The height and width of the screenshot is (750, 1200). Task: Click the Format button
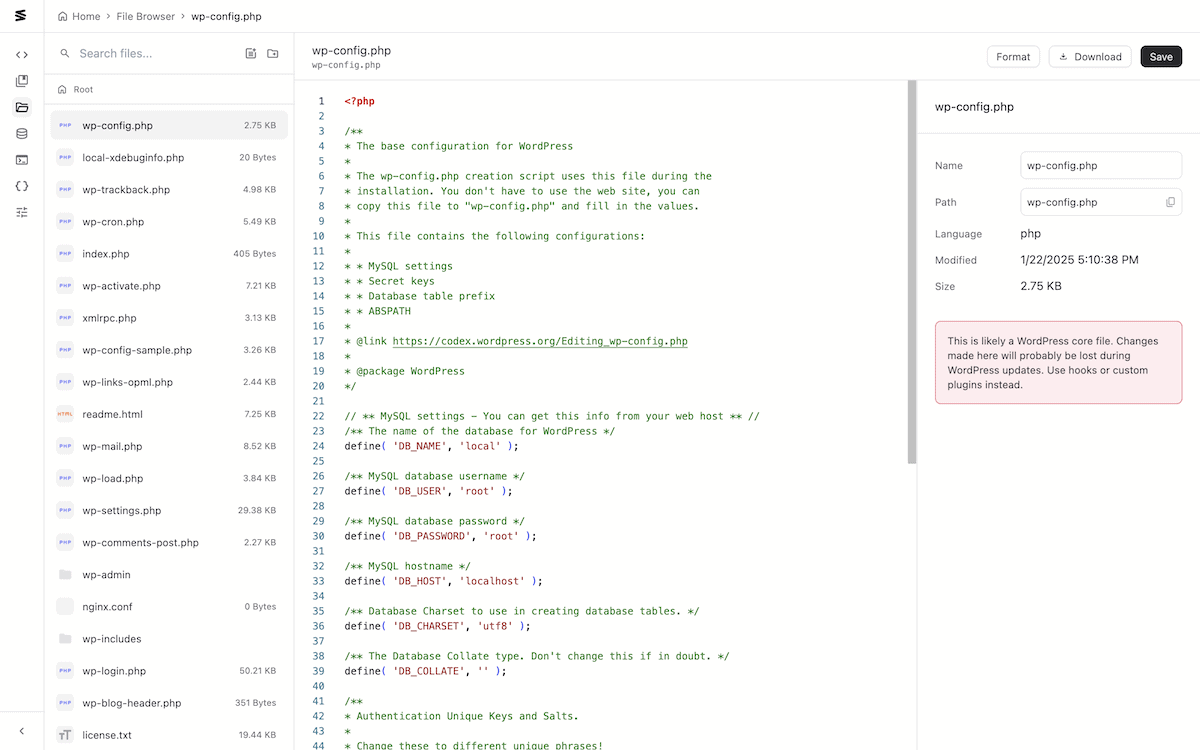1013,57
